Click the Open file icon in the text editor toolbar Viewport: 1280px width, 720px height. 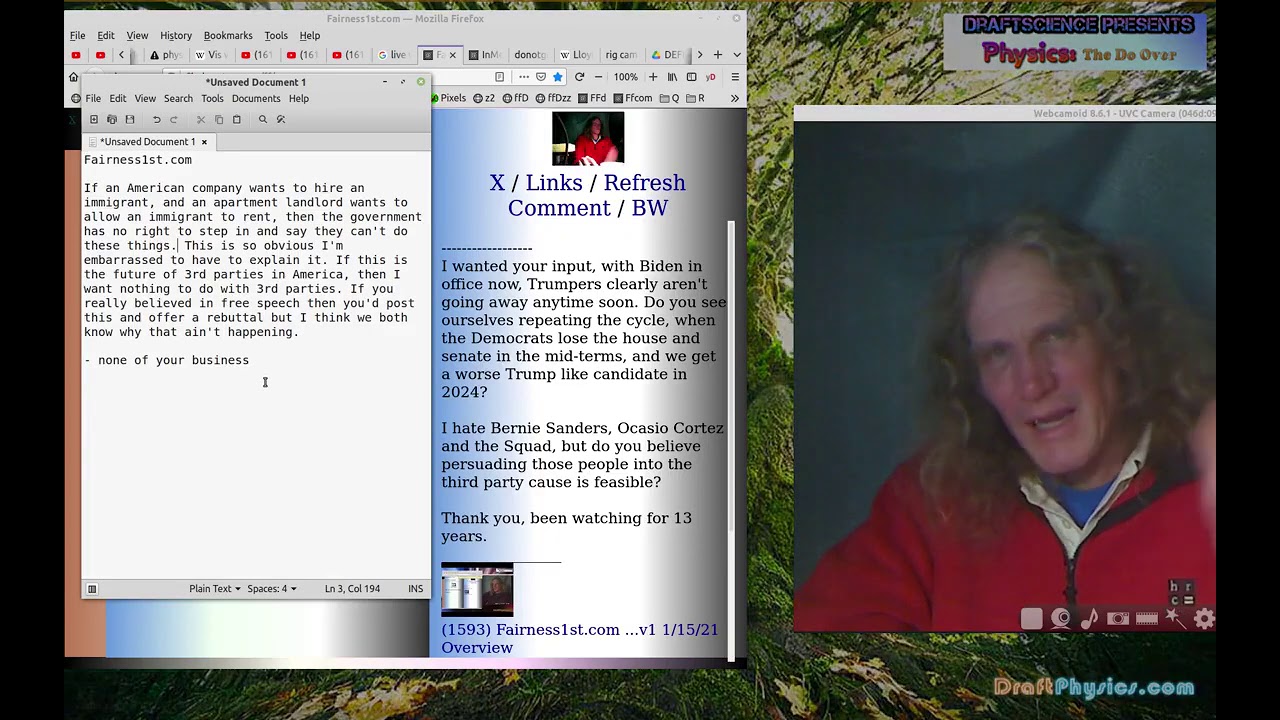pos(111,119)
